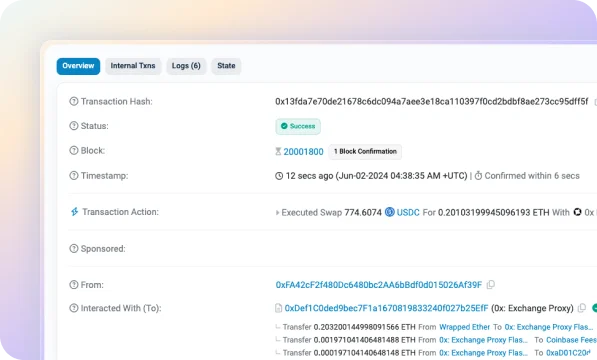Click help icon beside Transaction Hash
Screen dimensions: 597x360
[73, 101]
